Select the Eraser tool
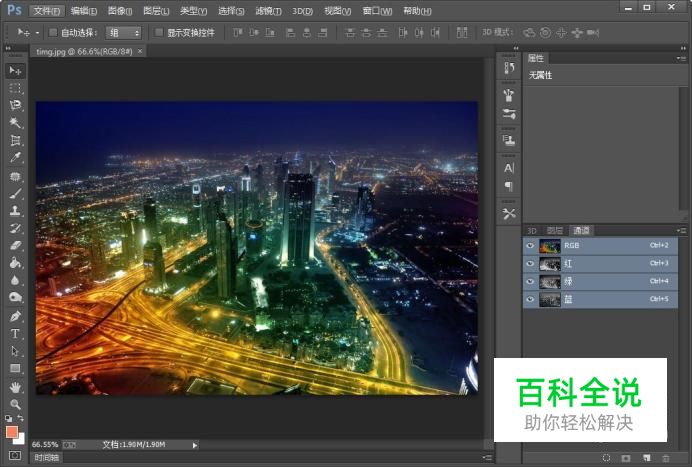Image resolution: width=692 pixels, height=467 pixels. click(x=15, y=245)
